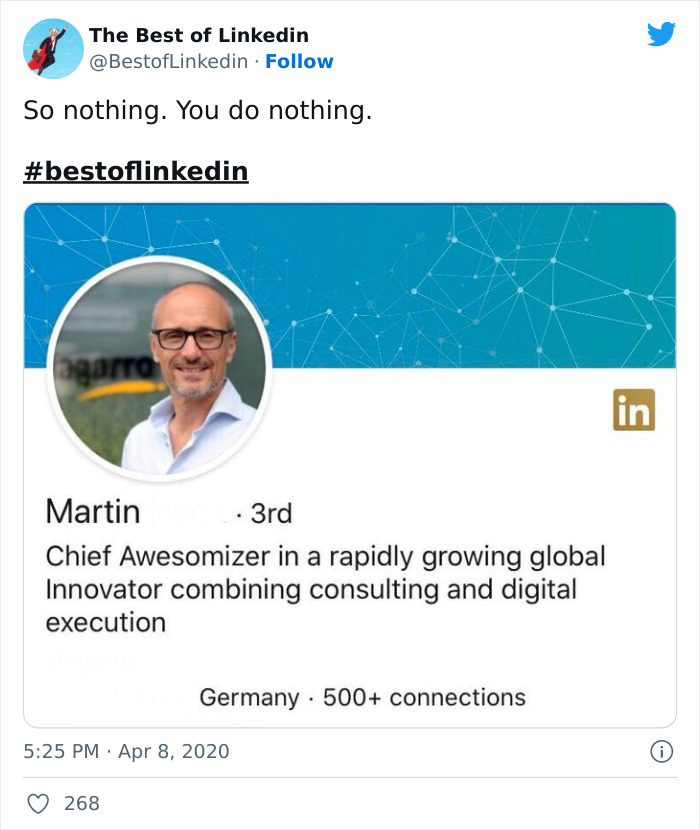This screenshot has height=830, width=700.
Task: Click the "So nothing. You do nothing." text
Action: tap(197, 111)
